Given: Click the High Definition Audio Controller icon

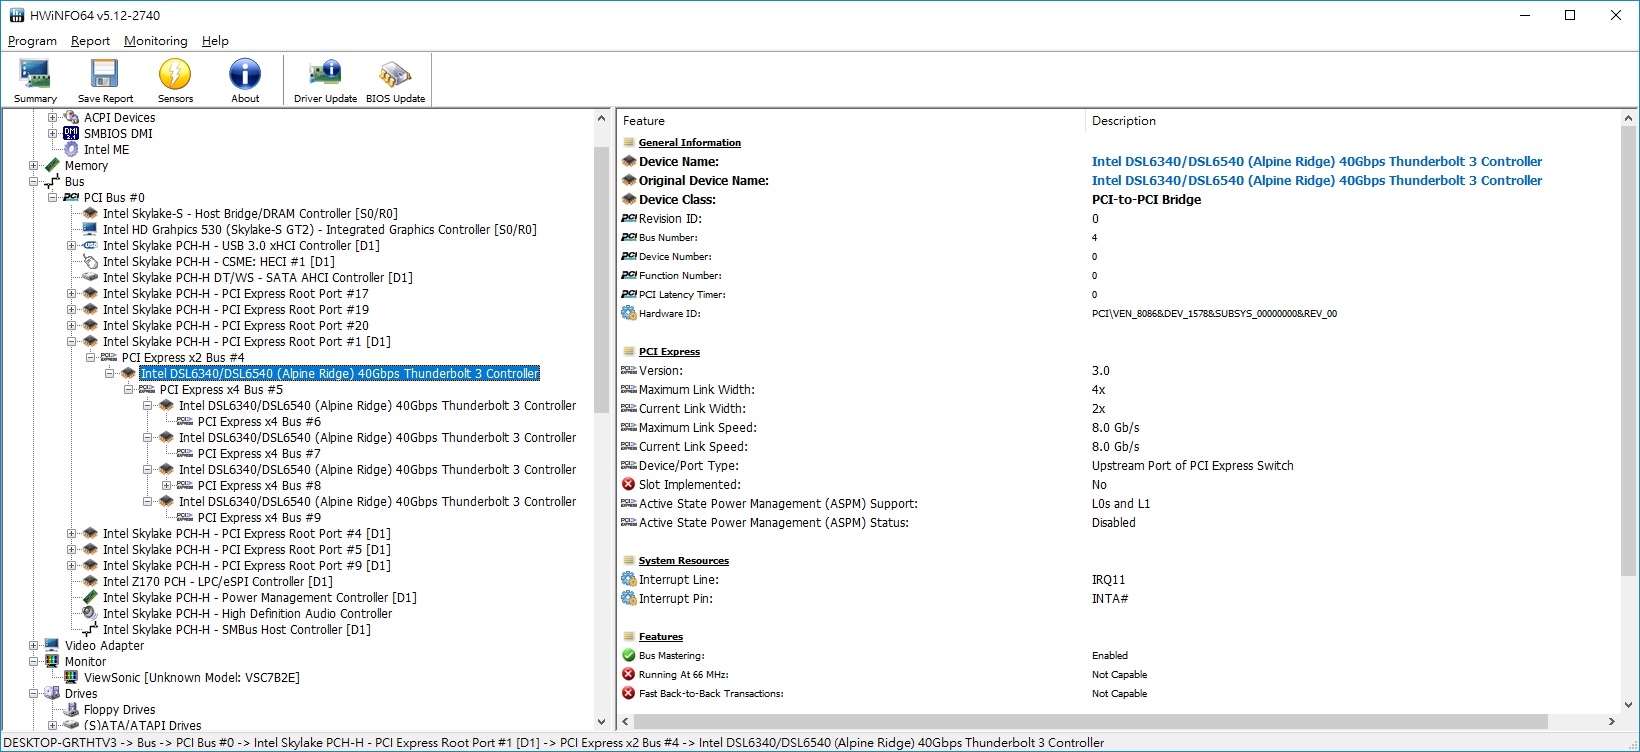Looking at the screenshot, I should click(90, 613).
